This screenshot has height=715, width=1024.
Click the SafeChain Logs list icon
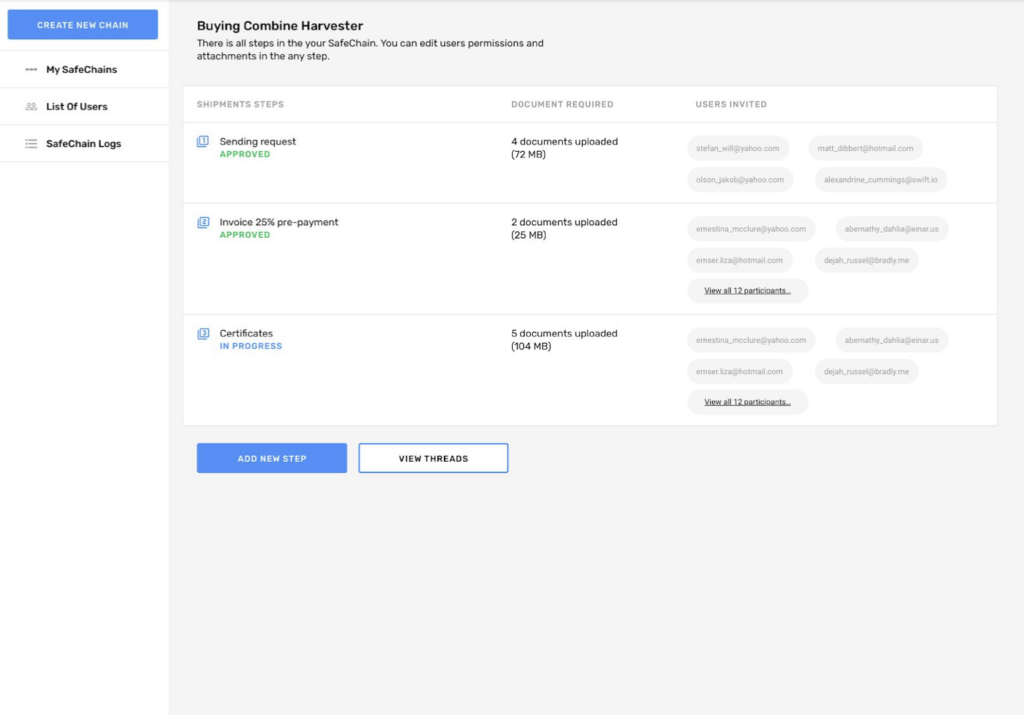30,143
